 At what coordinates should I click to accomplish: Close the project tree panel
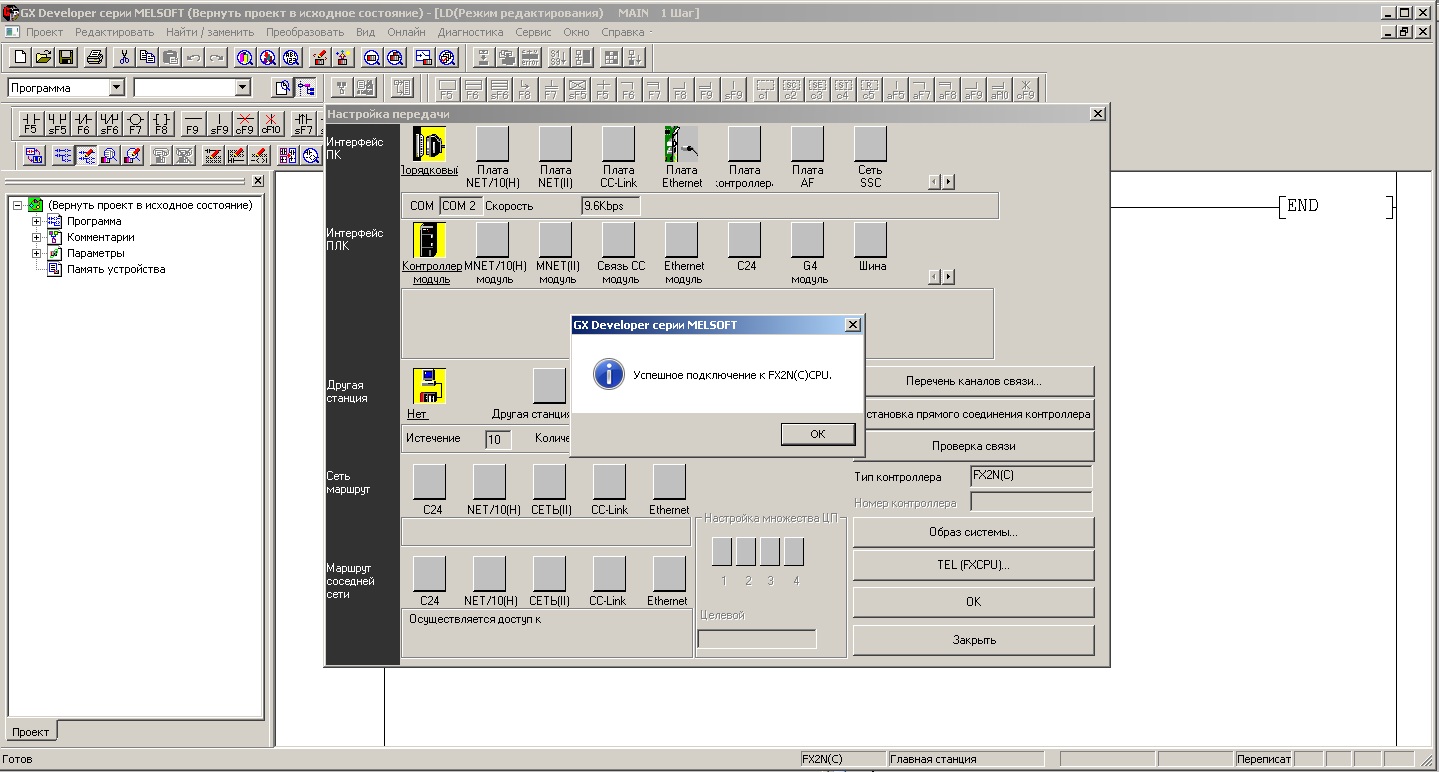[x=258, y=181]
